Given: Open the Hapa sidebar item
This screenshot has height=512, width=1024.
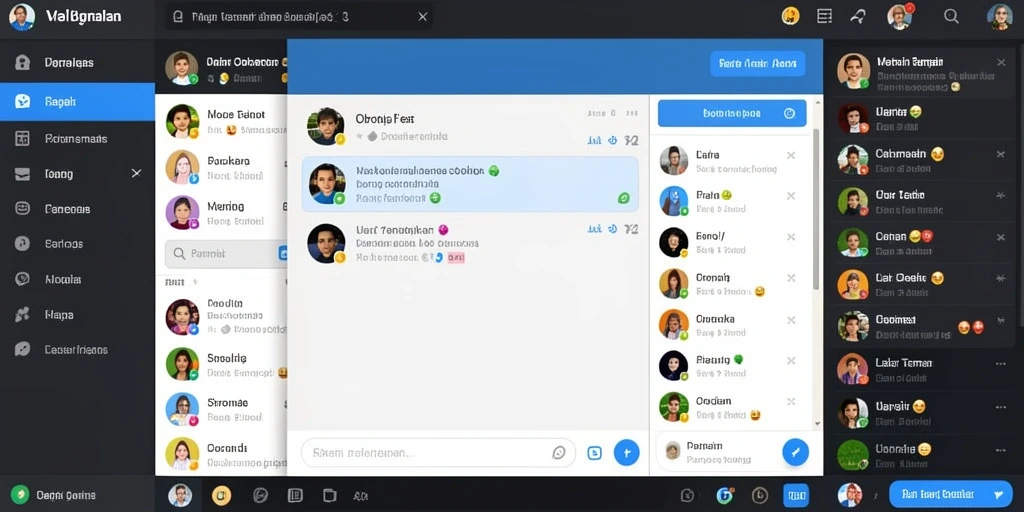Looking at the screenshot, I should click(x=77, y=314).
